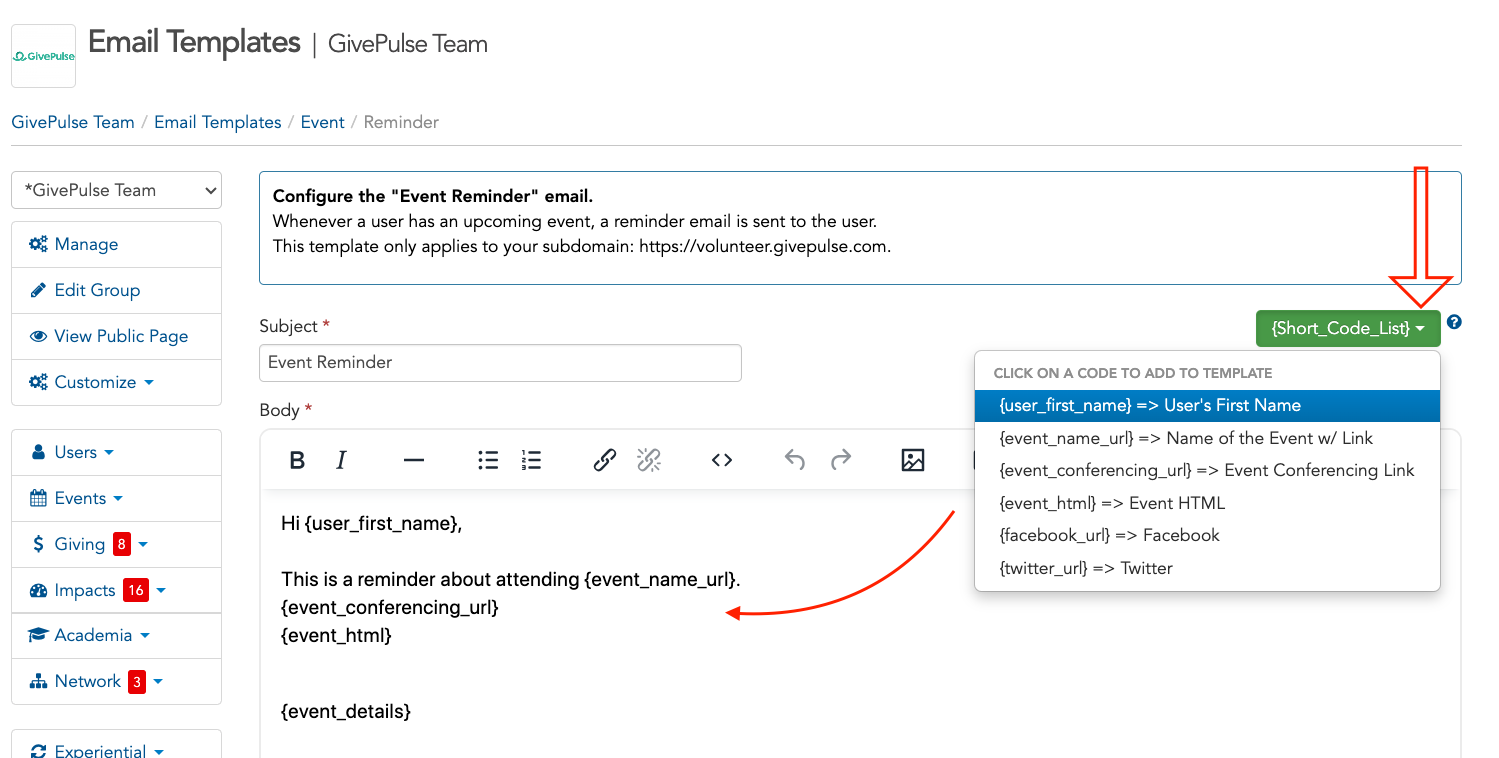Go to View Public Page
The image size is (1499, 758).
[121, 336]
